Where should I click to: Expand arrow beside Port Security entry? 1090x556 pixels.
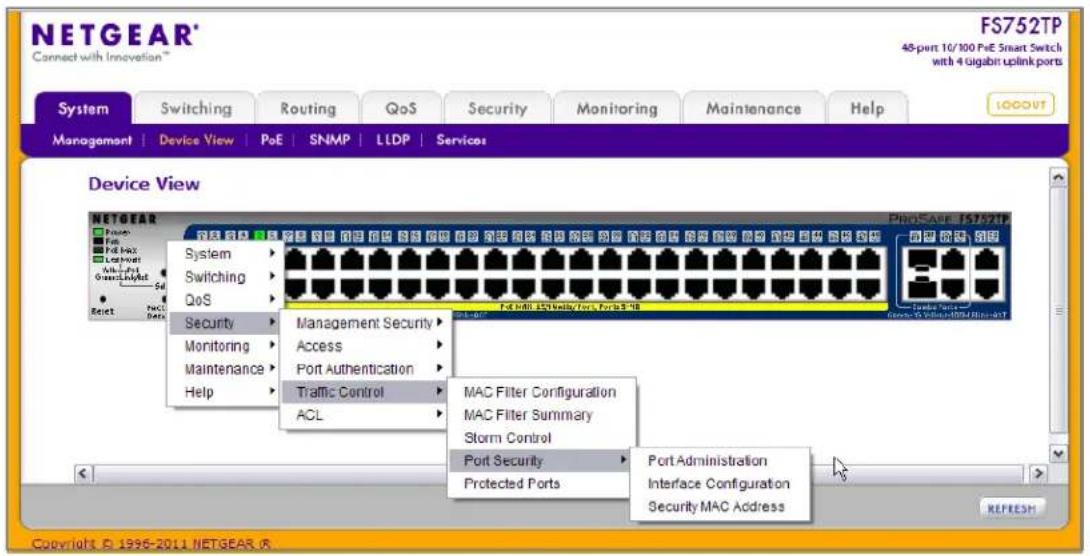pos(624,460)
